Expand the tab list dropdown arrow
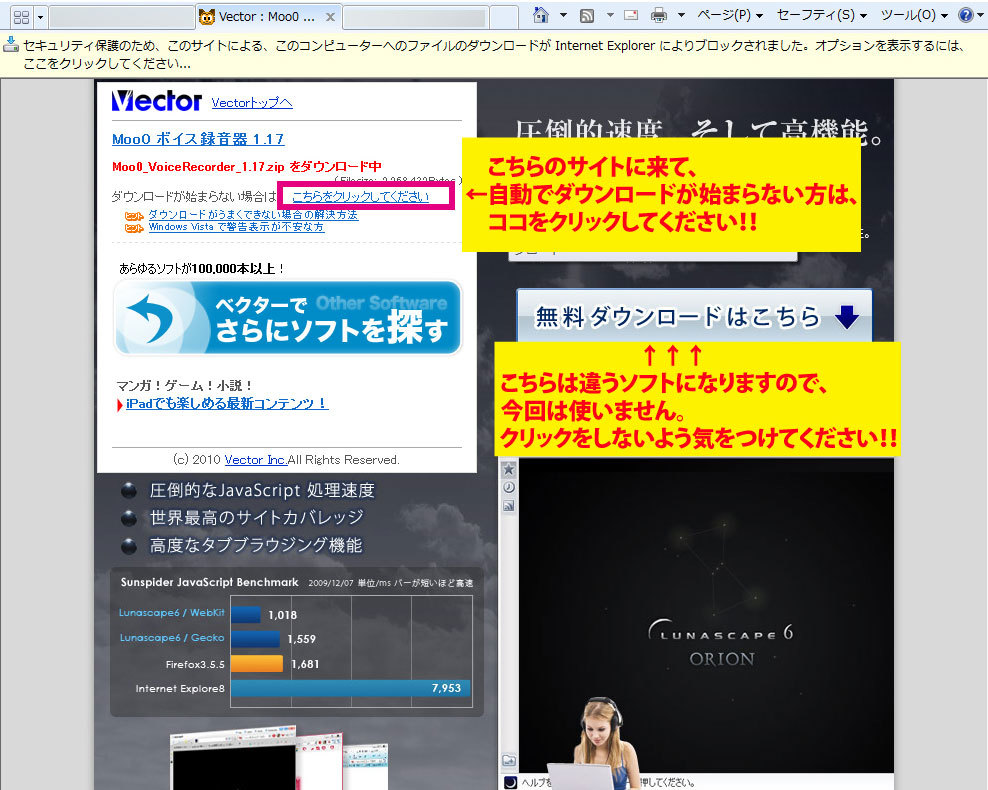Screen dimensions: 988x790 (41, 17)
